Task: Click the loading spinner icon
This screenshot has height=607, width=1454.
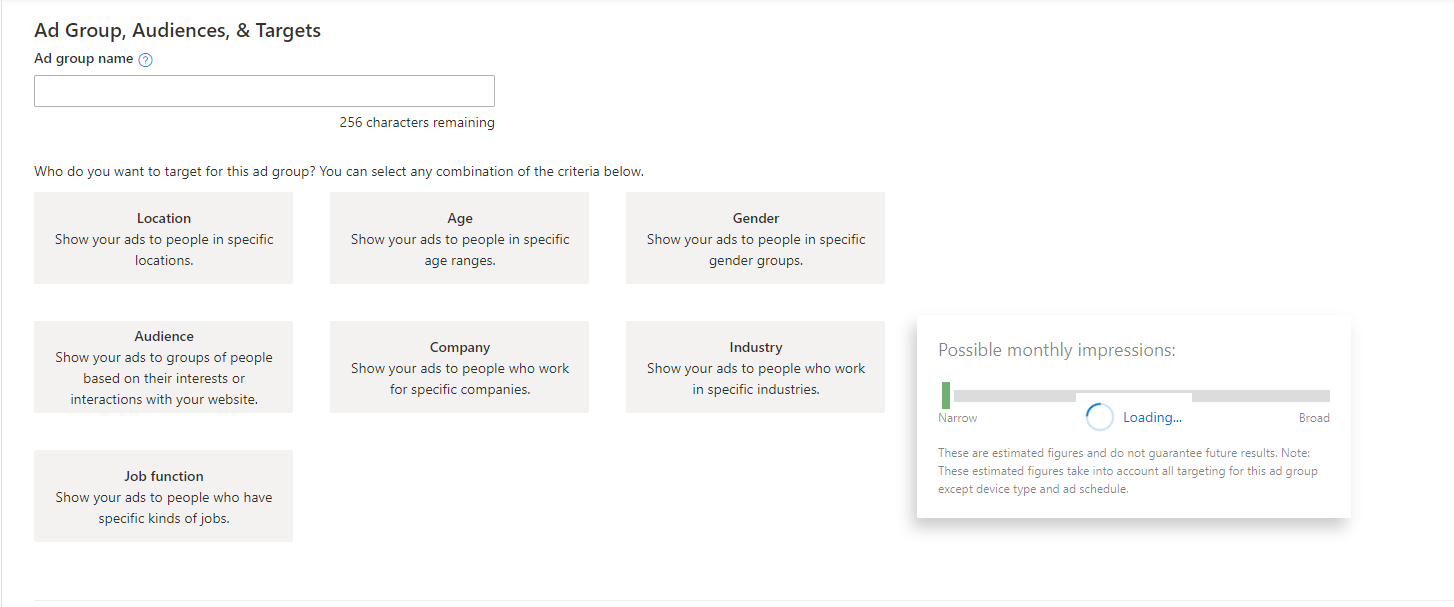Action: [1099, 417]
